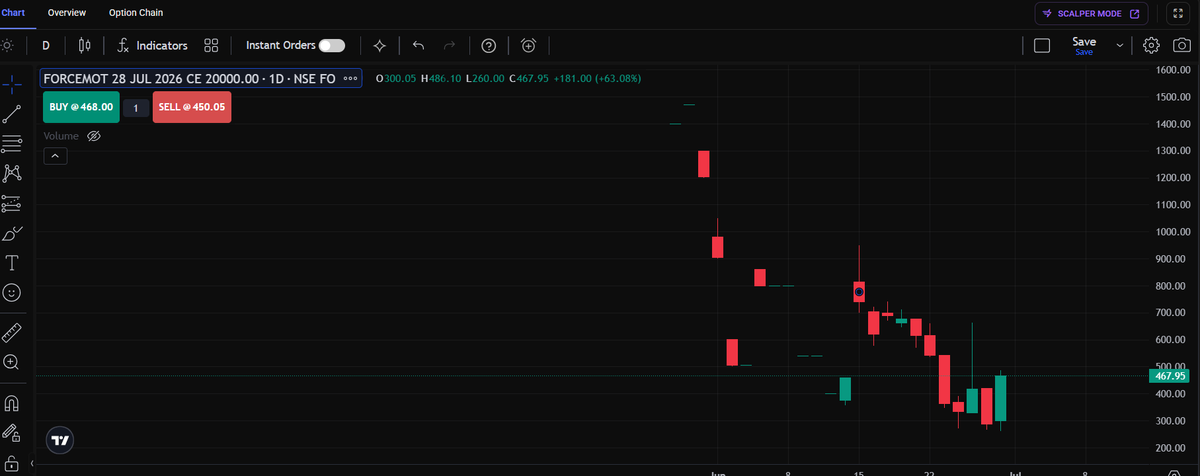Launch Scalper Mode
The height and width of the screenshot is (476, 1200).
click(1091, 13)
